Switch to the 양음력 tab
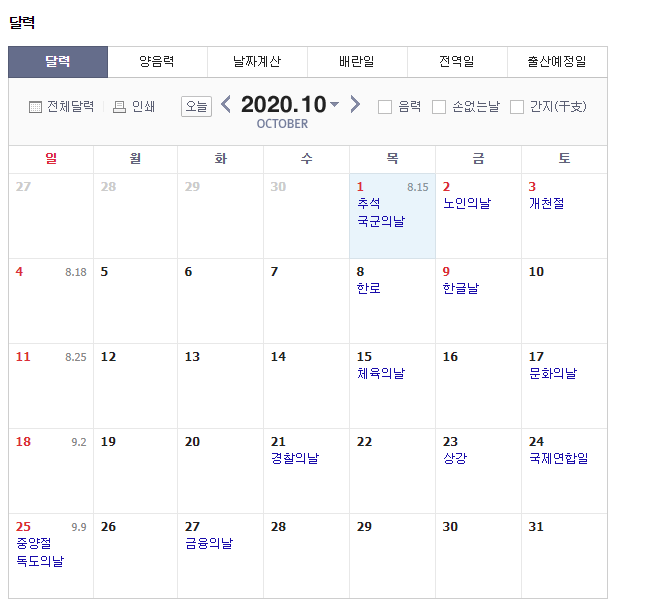Screen dimensions: 651x608 click(x=157, y=62)
